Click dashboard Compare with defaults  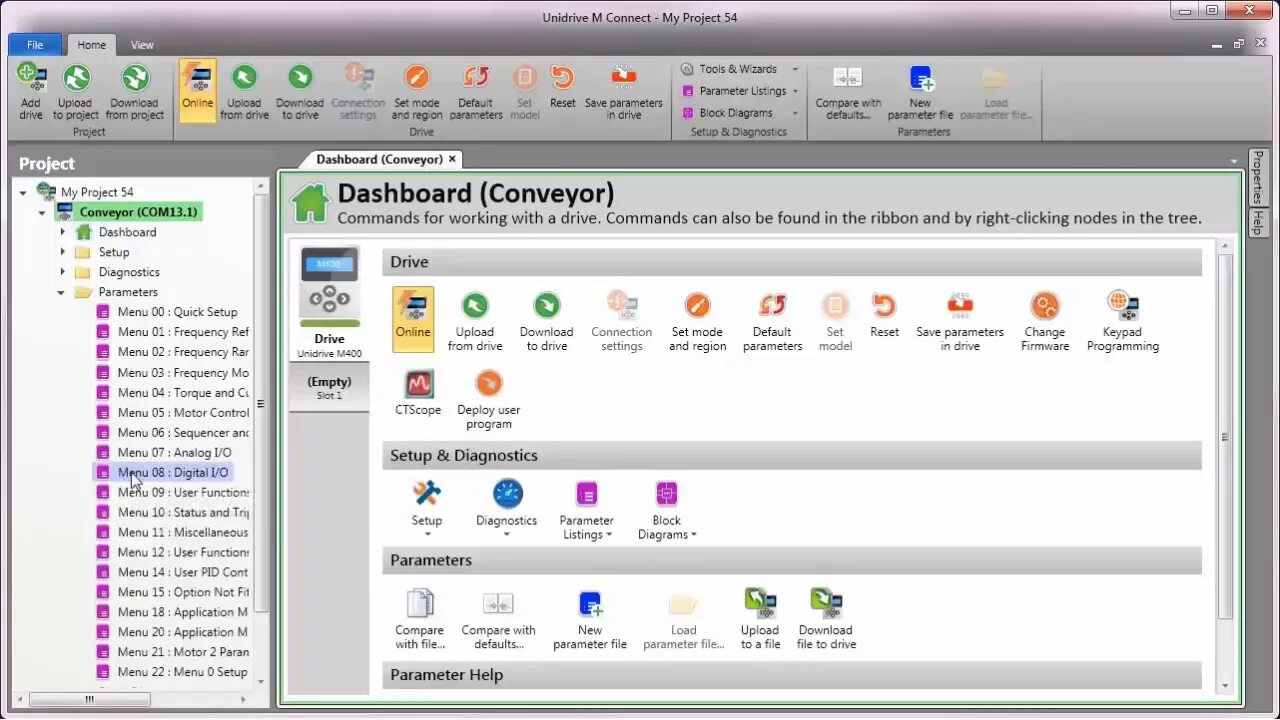(x=498, y=619)
